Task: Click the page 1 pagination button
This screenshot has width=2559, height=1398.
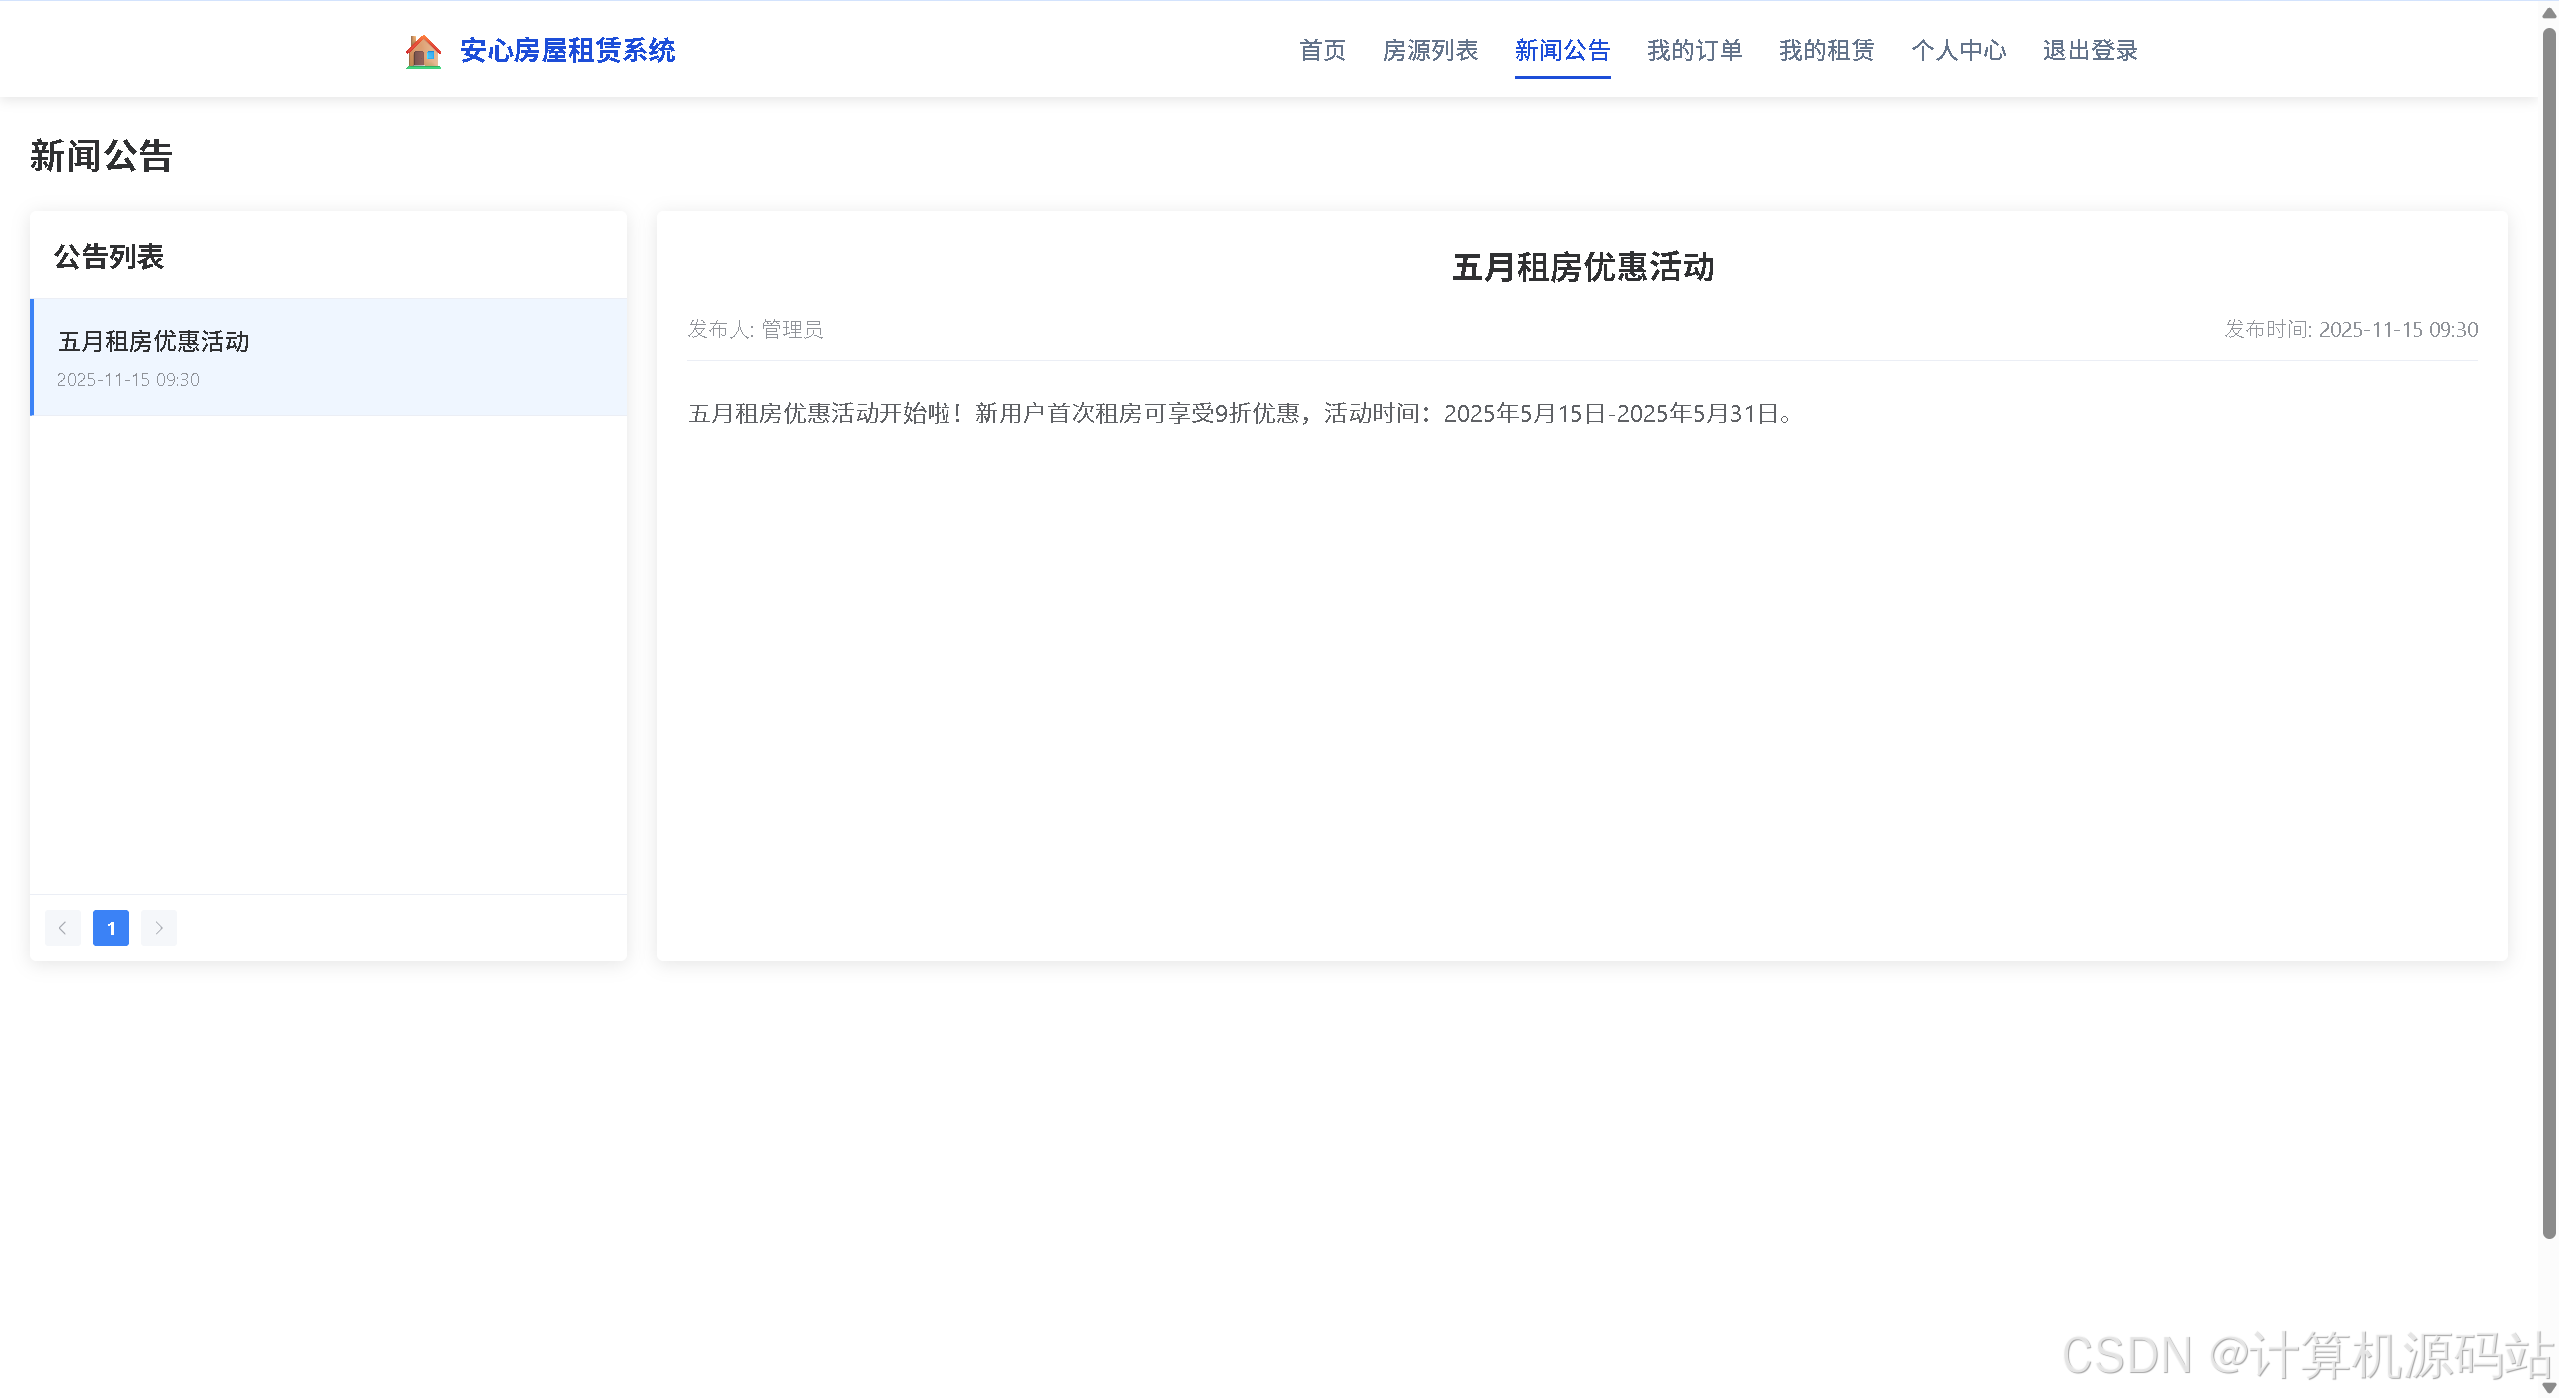Action: (111, 928)
